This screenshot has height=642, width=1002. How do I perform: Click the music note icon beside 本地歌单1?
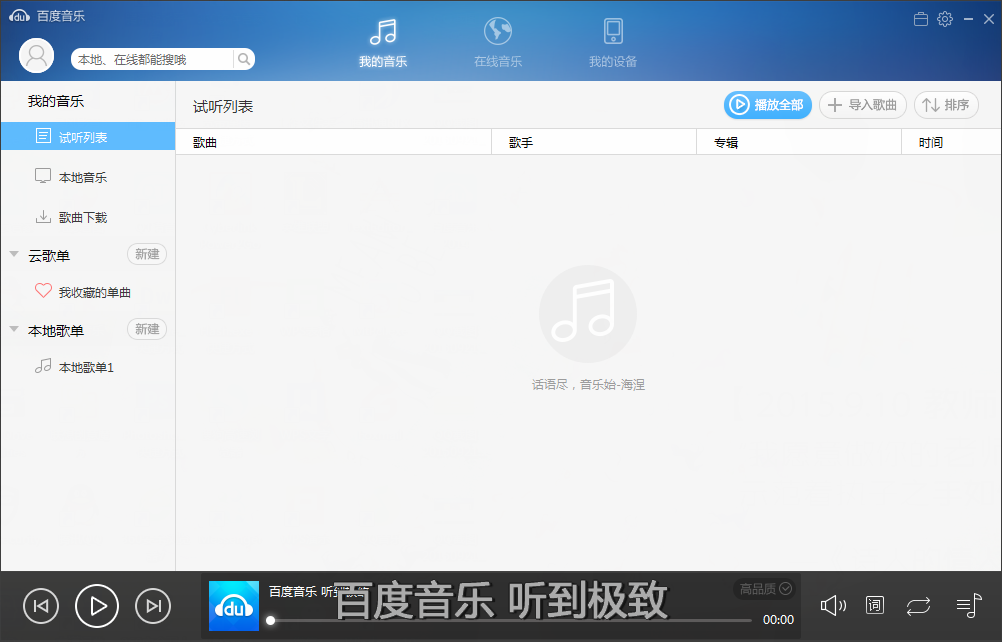(43, 365)
